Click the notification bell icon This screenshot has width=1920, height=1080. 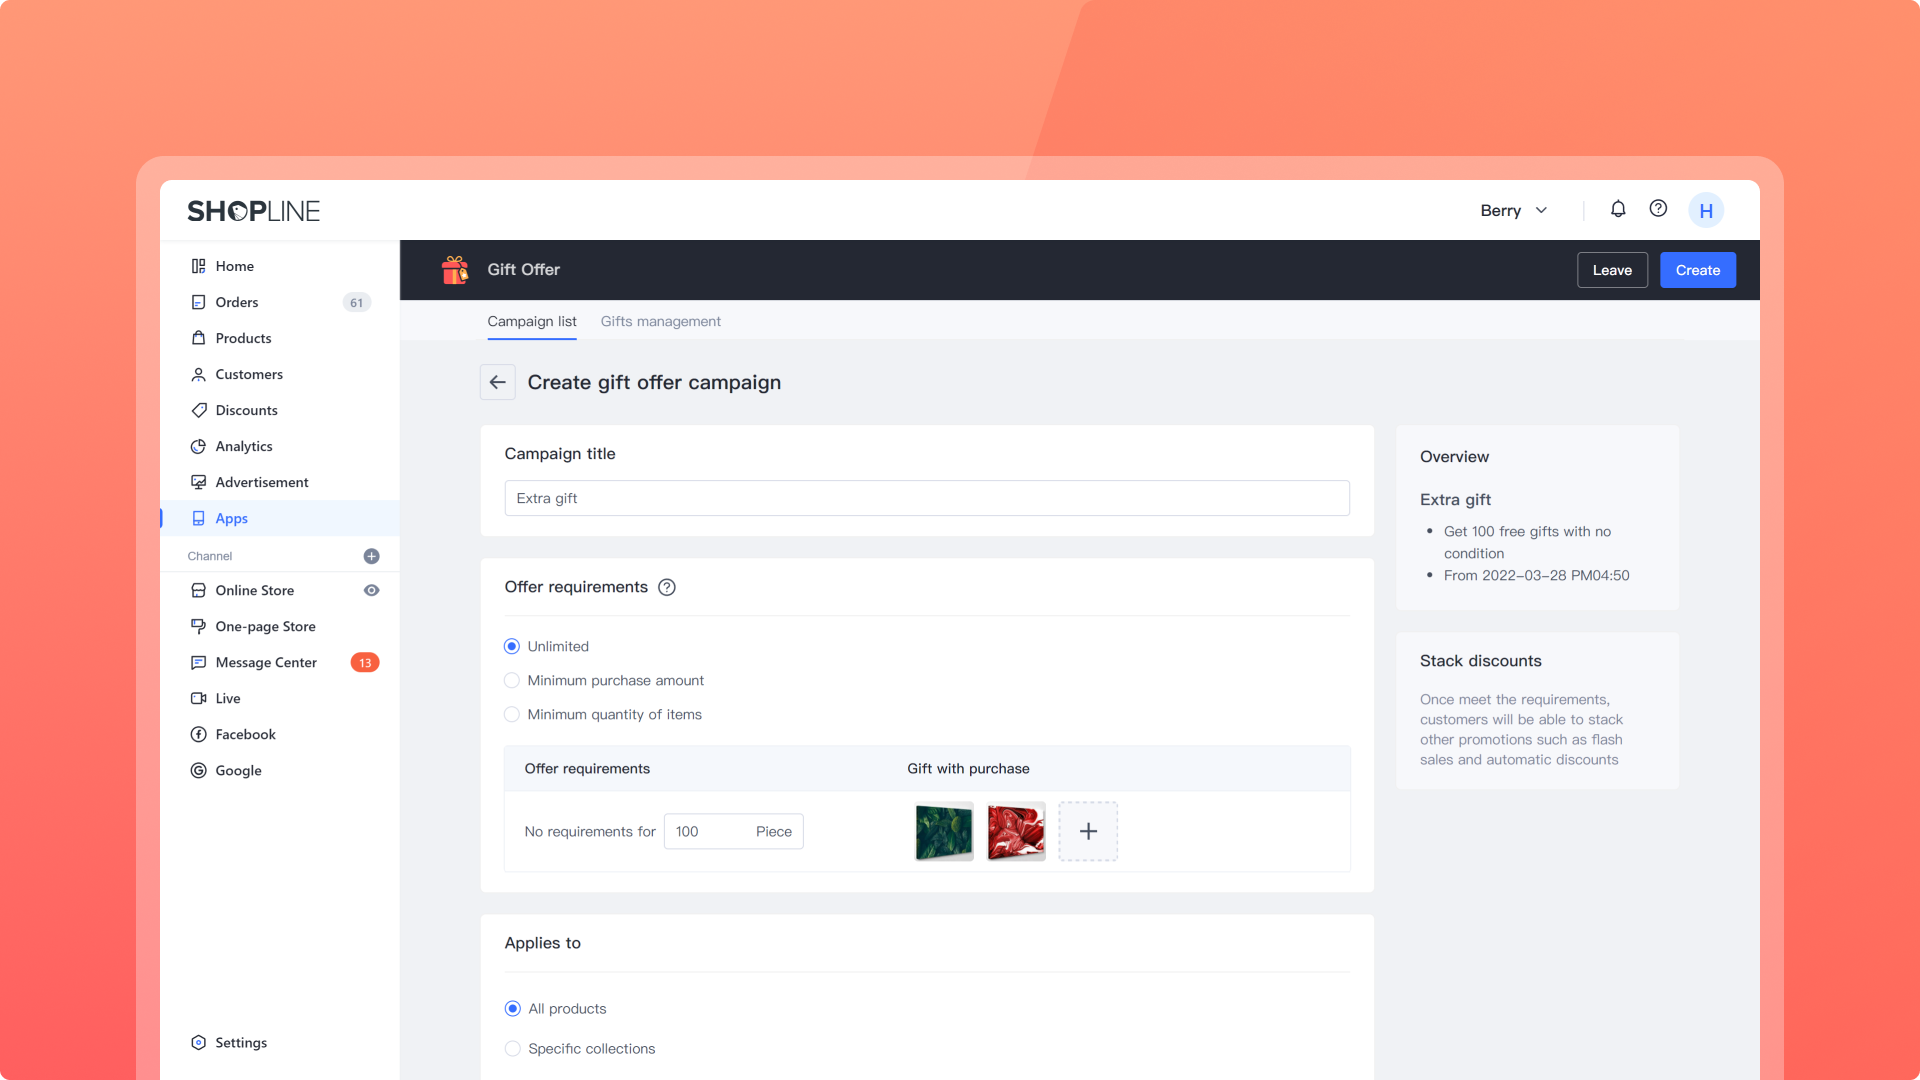[x=1617, y=209]
